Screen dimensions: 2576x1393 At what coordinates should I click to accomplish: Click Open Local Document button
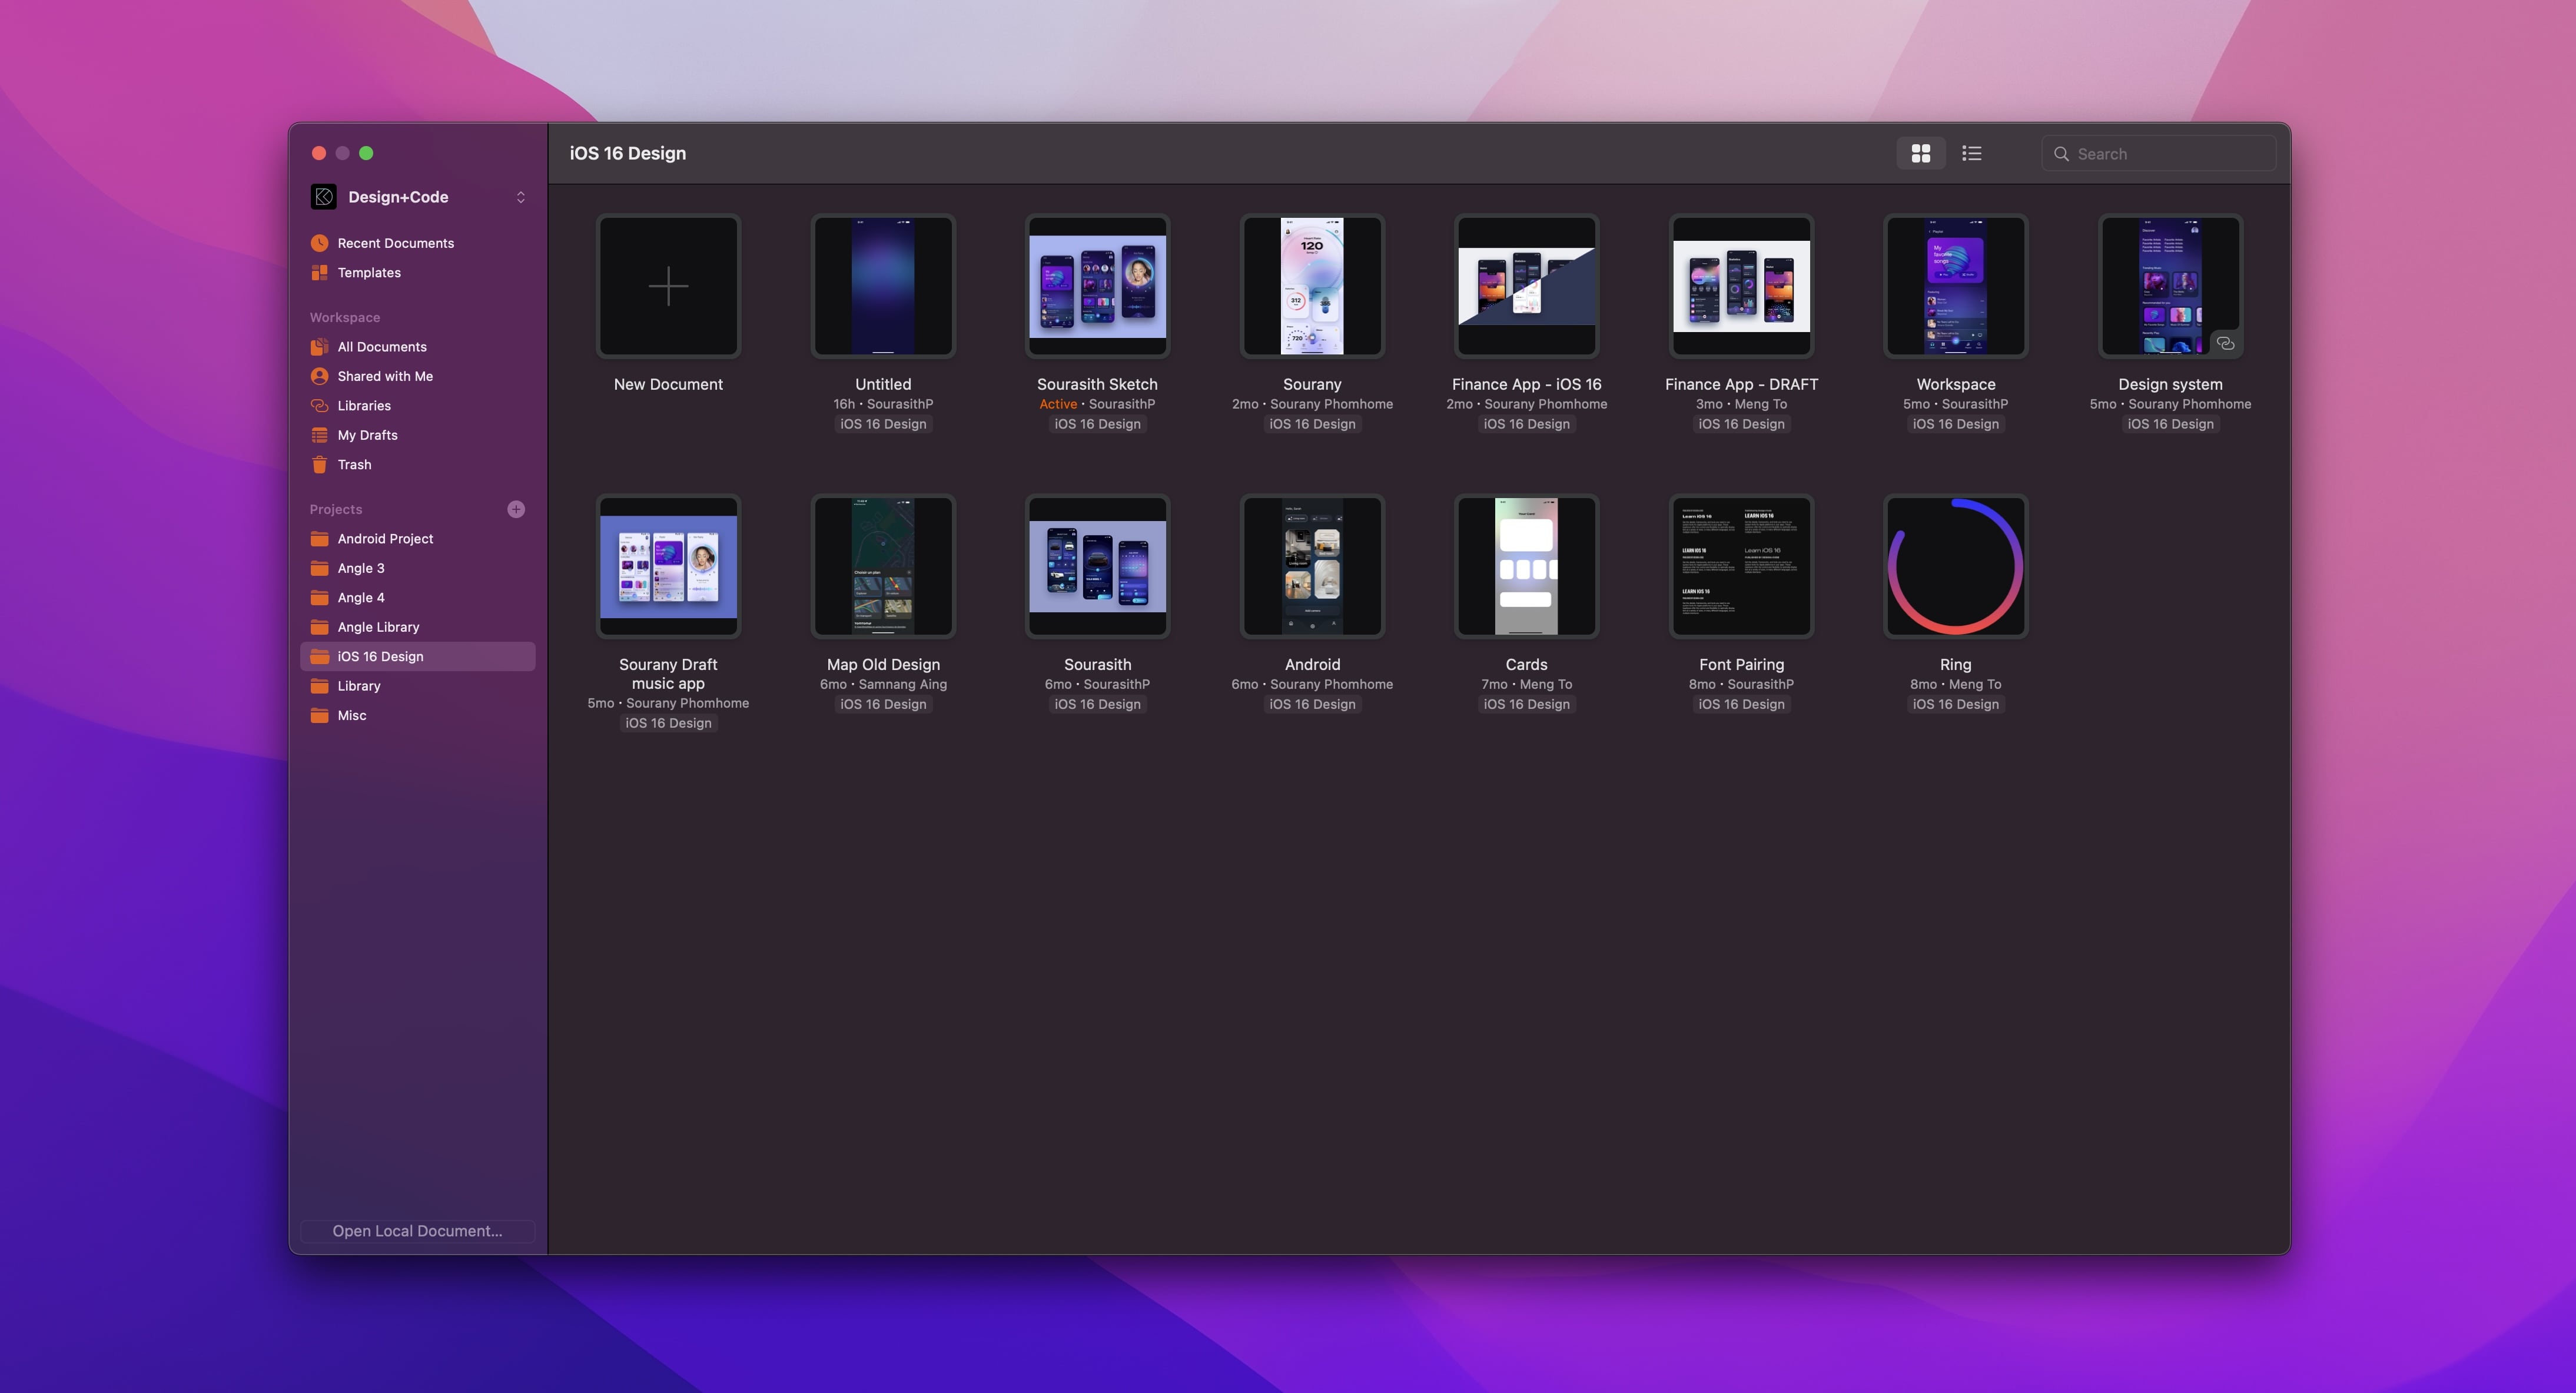(x=417, y=1231)
